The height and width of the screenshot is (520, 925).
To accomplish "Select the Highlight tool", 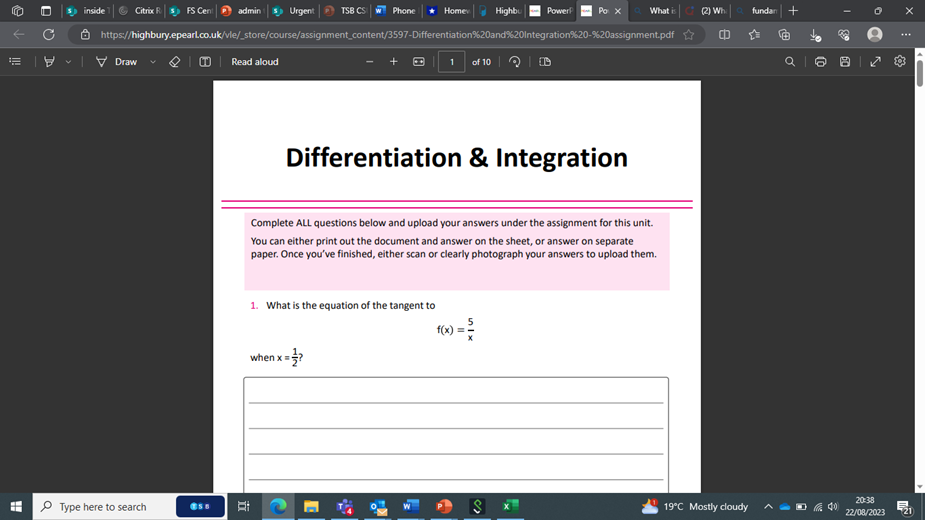I will point(50,61).
